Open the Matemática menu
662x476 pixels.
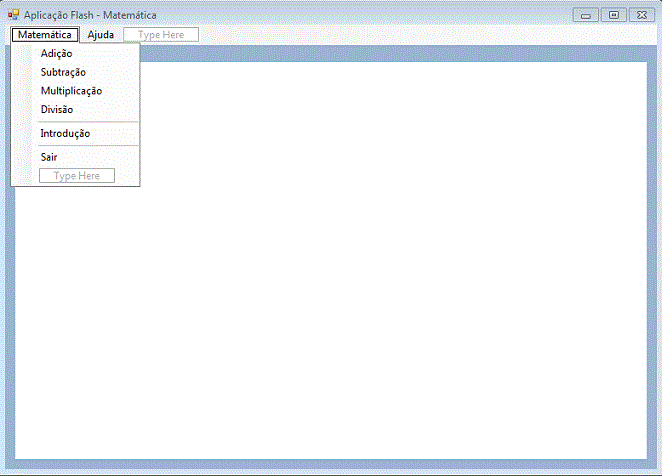click(45, 35)
